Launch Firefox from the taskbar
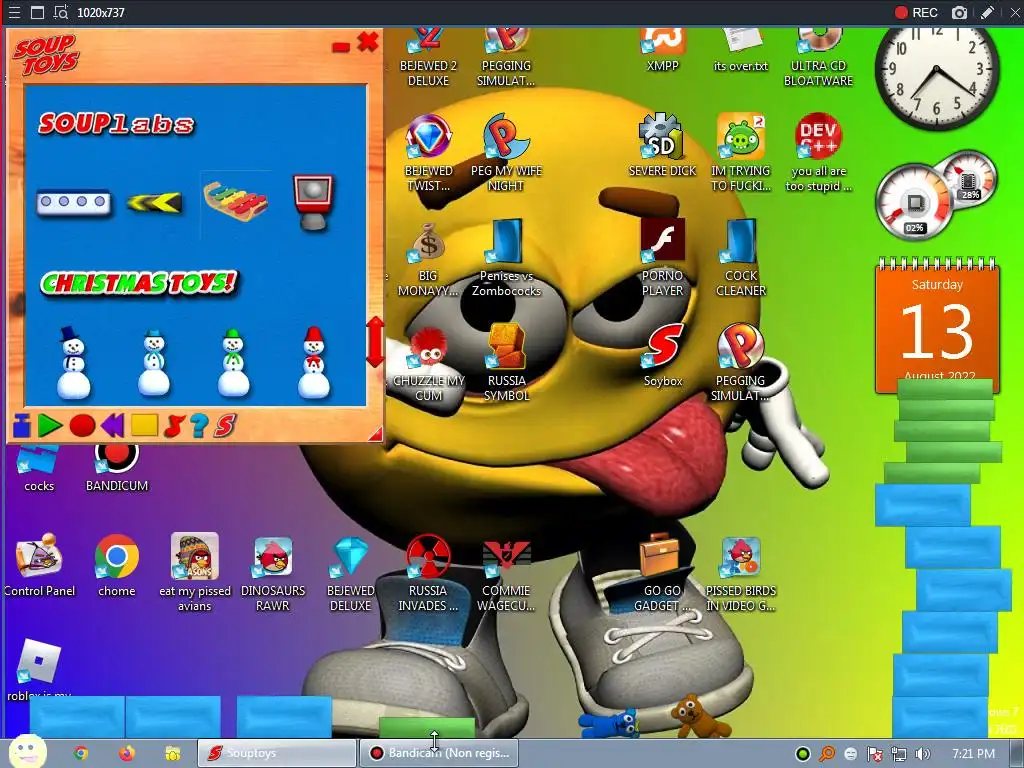 click(x=127, y=753)
